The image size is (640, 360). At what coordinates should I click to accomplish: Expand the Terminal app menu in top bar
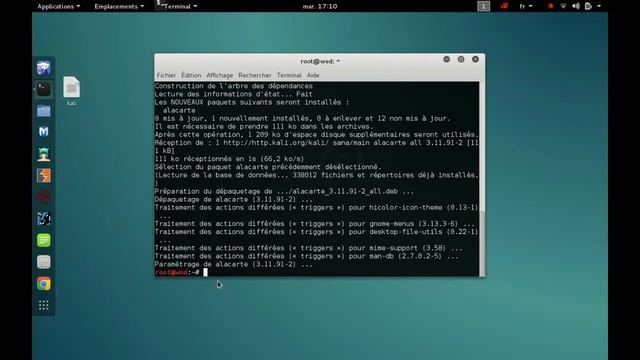[177, 6]
